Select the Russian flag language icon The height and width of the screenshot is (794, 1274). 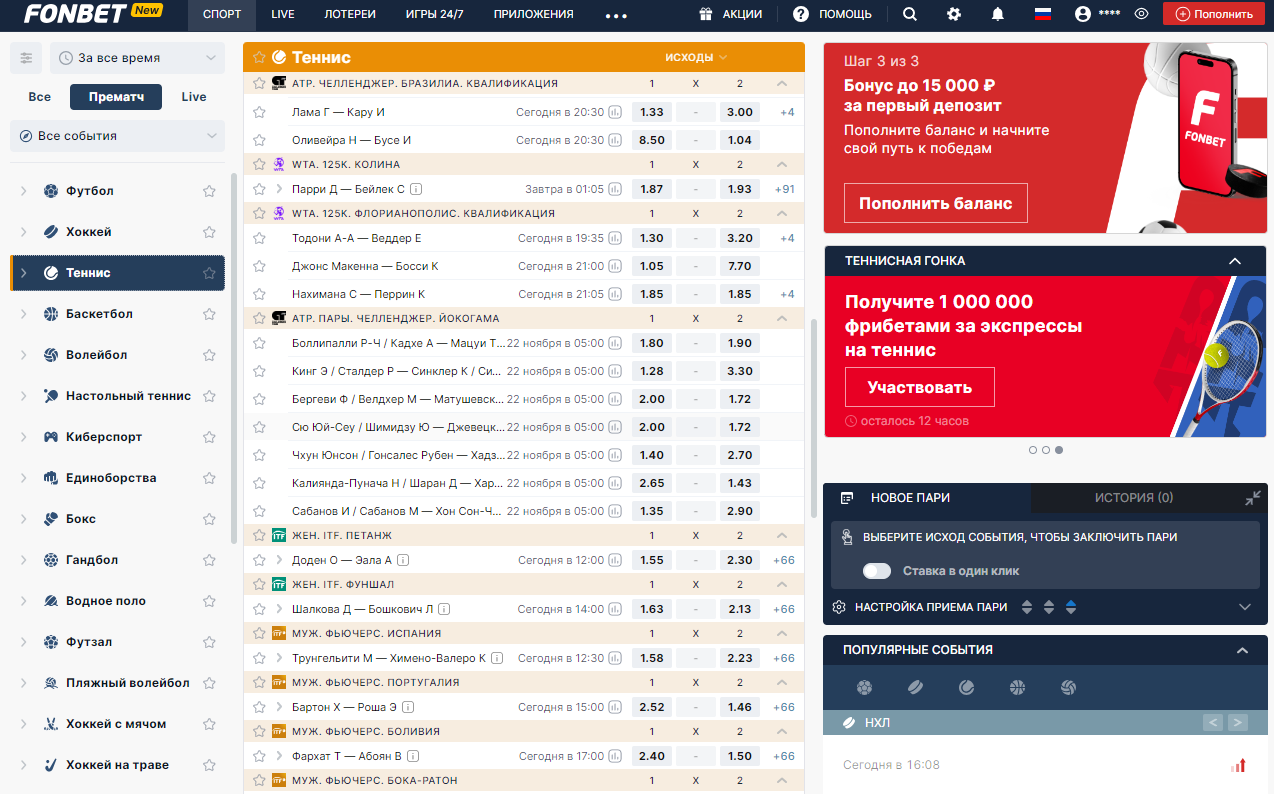point(1043,14)
